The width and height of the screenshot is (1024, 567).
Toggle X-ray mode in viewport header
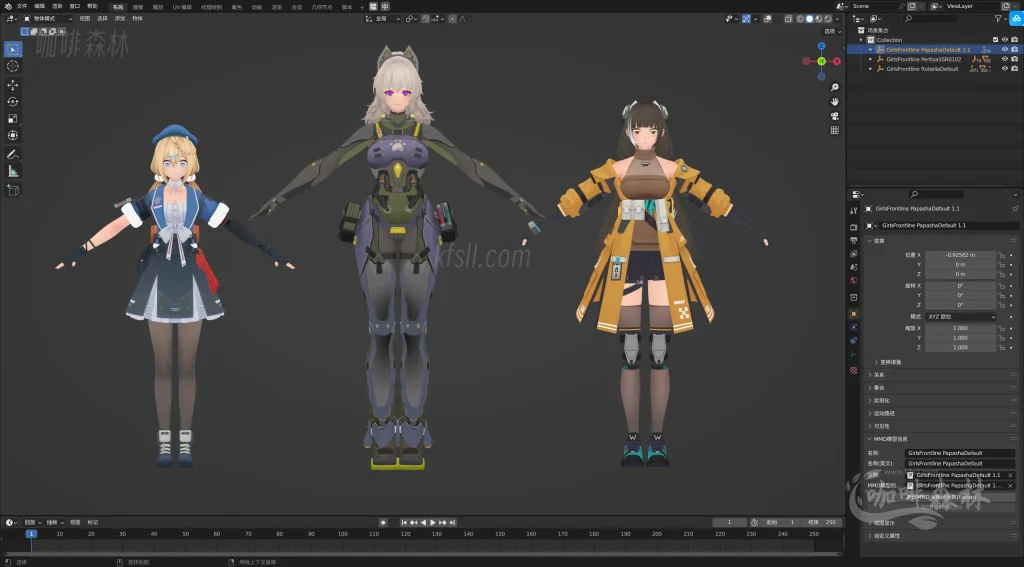(x=788, y=19)
